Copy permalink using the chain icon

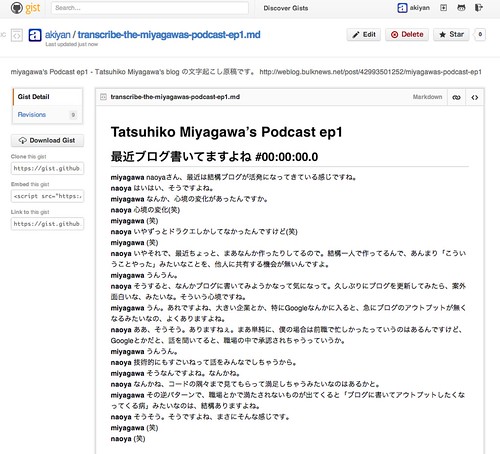click(x=456, y=97)
